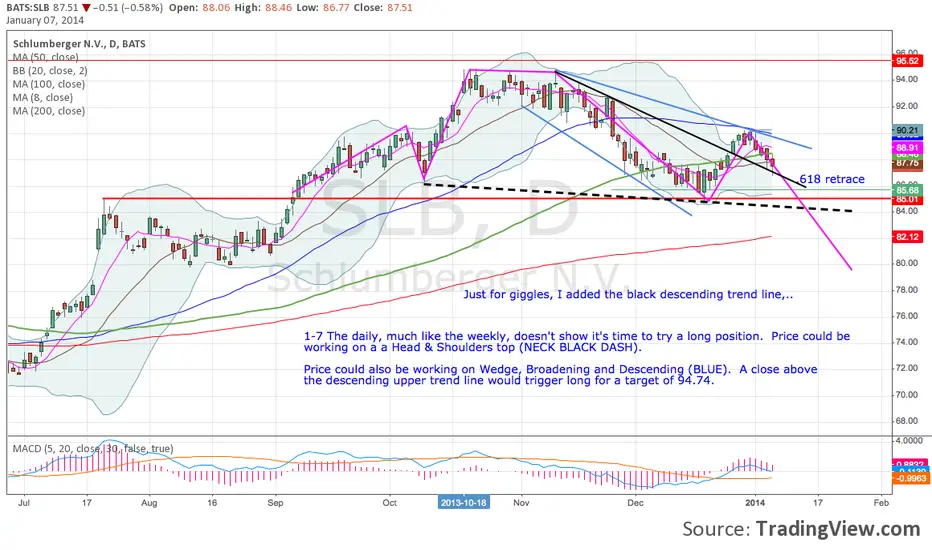
Task: Click the red 82.12 price label
Action: (x=907, y=237)
